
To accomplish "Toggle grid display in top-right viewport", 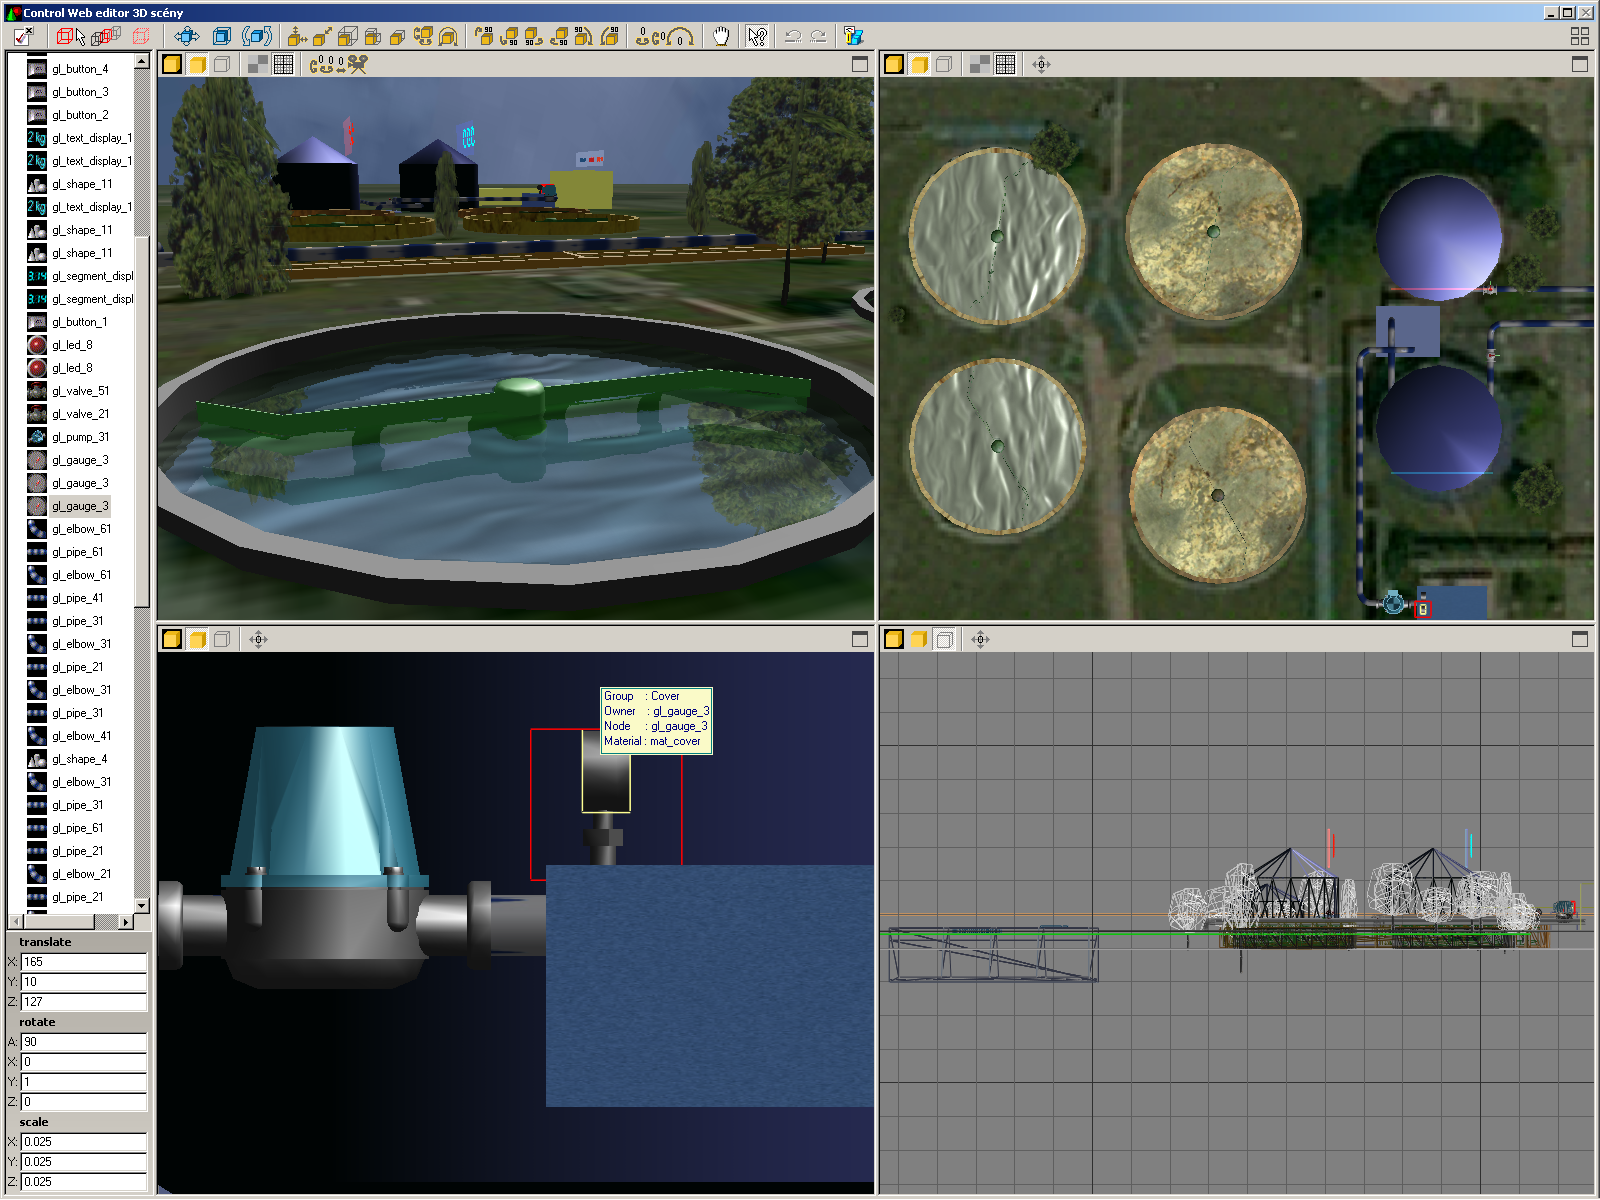I will point(1005,65).
